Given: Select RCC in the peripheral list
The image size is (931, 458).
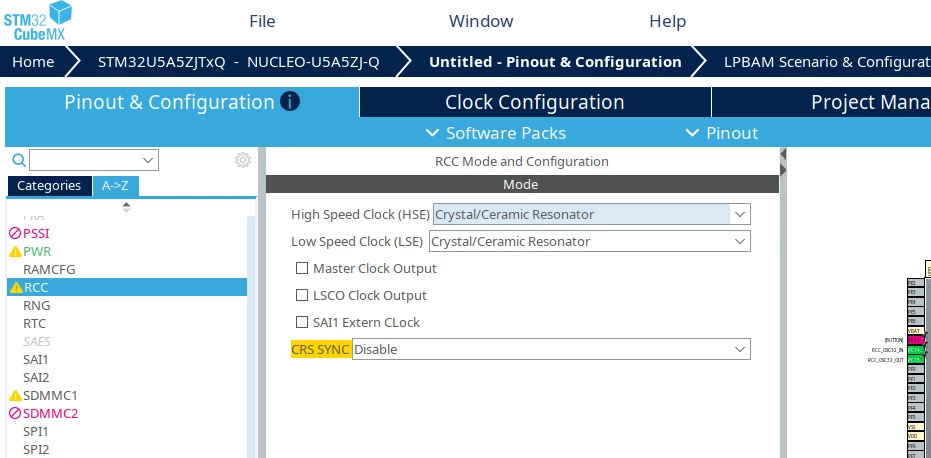Looking at the screenshot, I should (x=127, y=288).
